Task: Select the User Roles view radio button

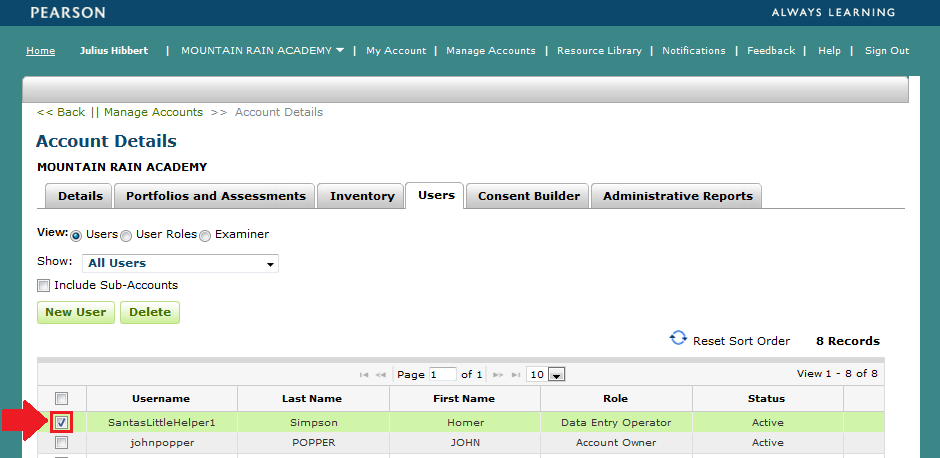Action: point(126,236)
